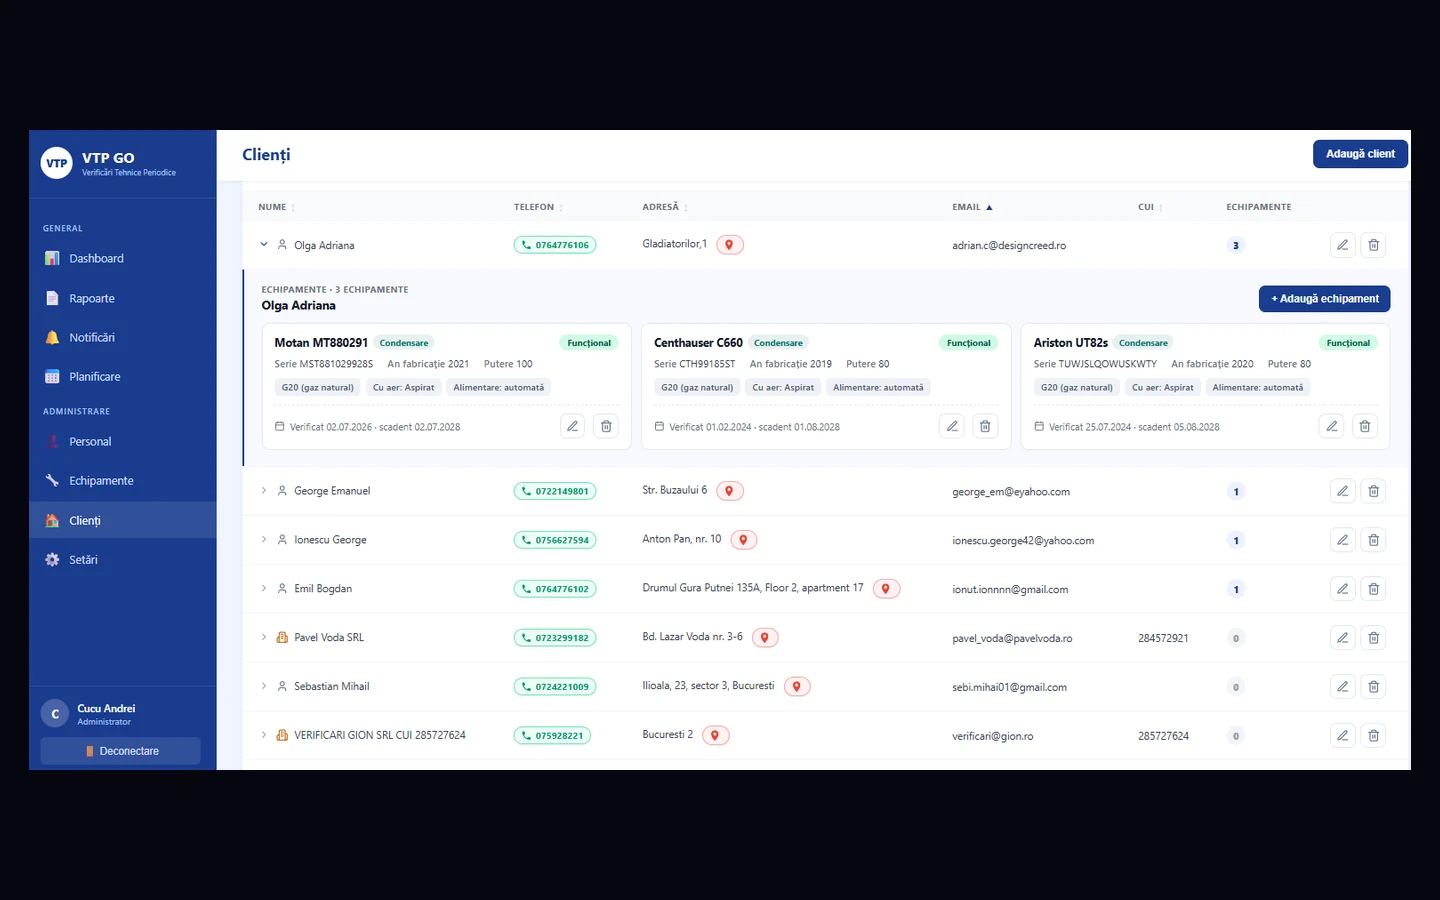This screenshot has width=1440, height=900.
Task: Sort clients by the NUME column
Action: pos(277,207)
